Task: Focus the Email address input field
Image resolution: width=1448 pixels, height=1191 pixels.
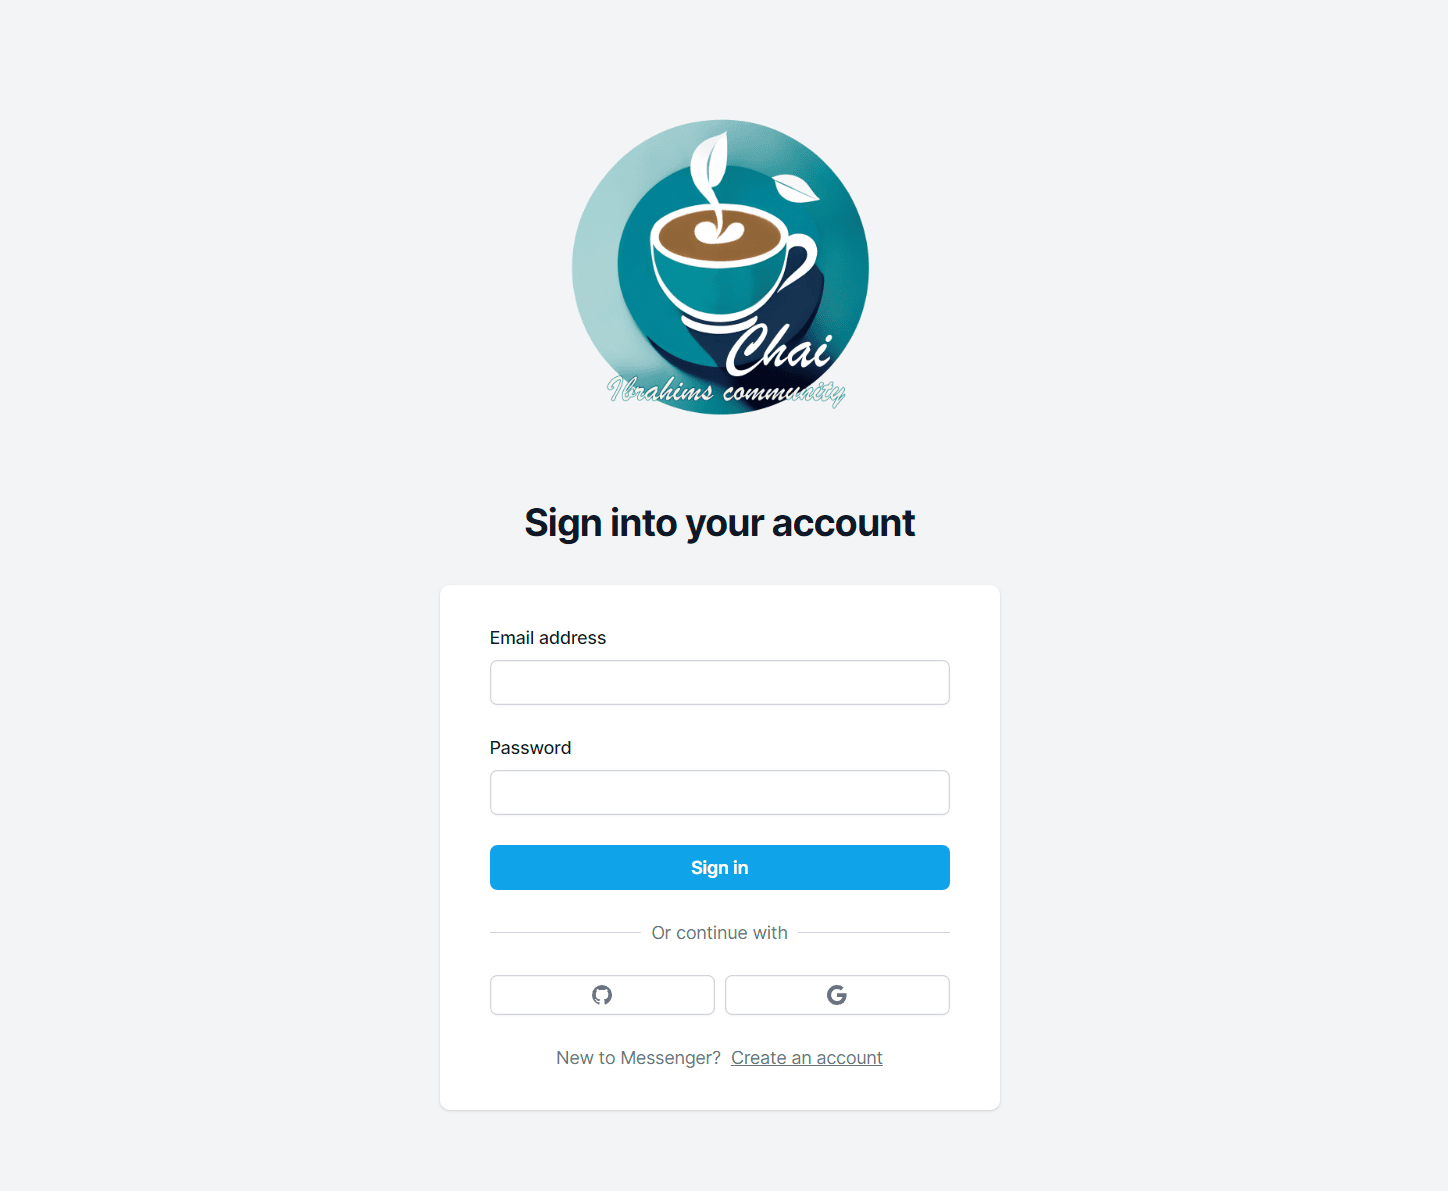Action: [720, 682]
